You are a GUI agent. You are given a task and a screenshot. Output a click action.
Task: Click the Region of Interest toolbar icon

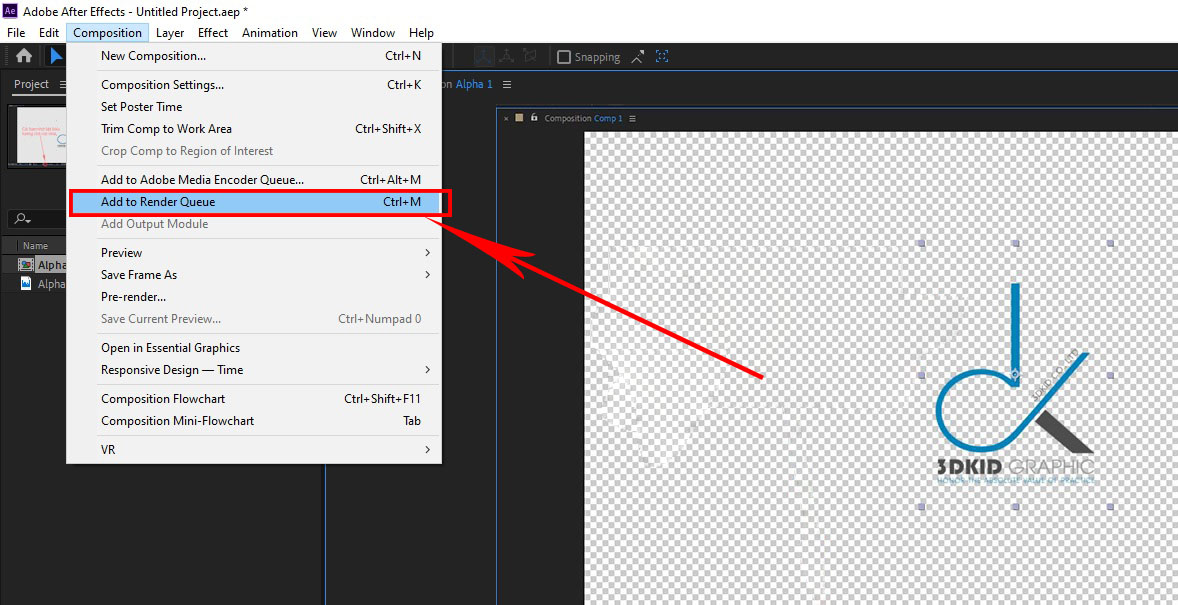(662, 57)
